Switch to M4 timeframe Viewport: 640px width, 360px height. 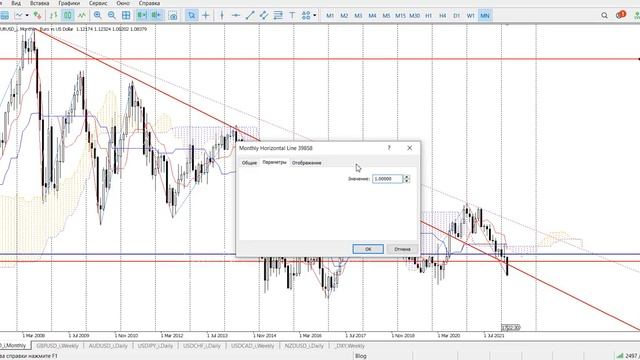[372, 16]
